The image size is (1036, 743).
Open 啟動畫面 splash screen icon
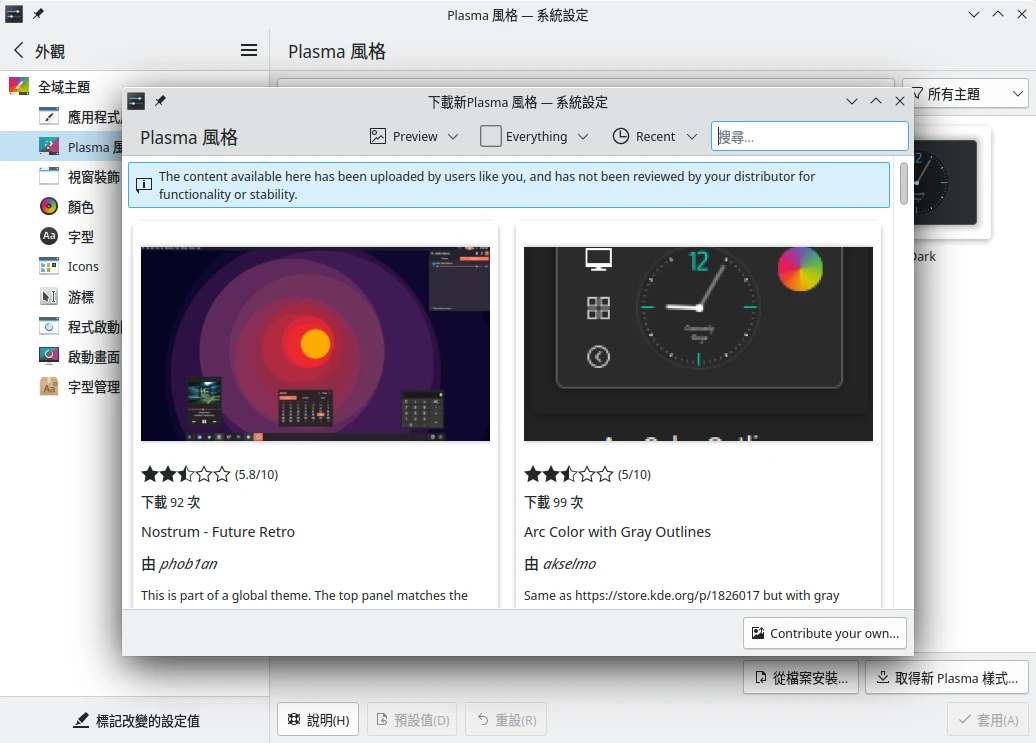point(49,357)
